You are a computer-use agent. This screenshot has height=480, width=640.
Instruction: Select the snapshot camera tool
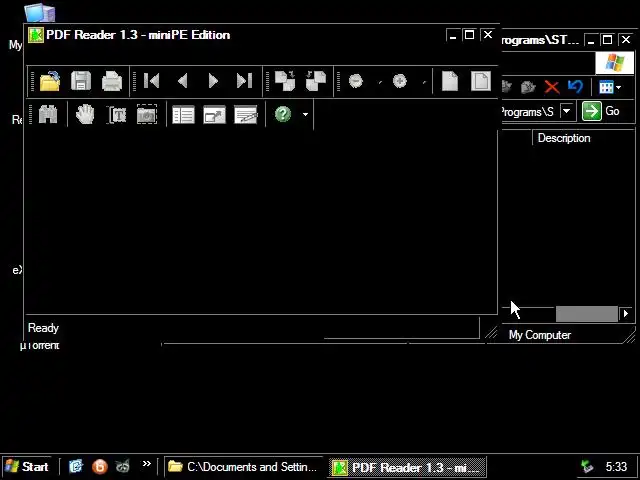pyautogui.click(x=147, y=114)
